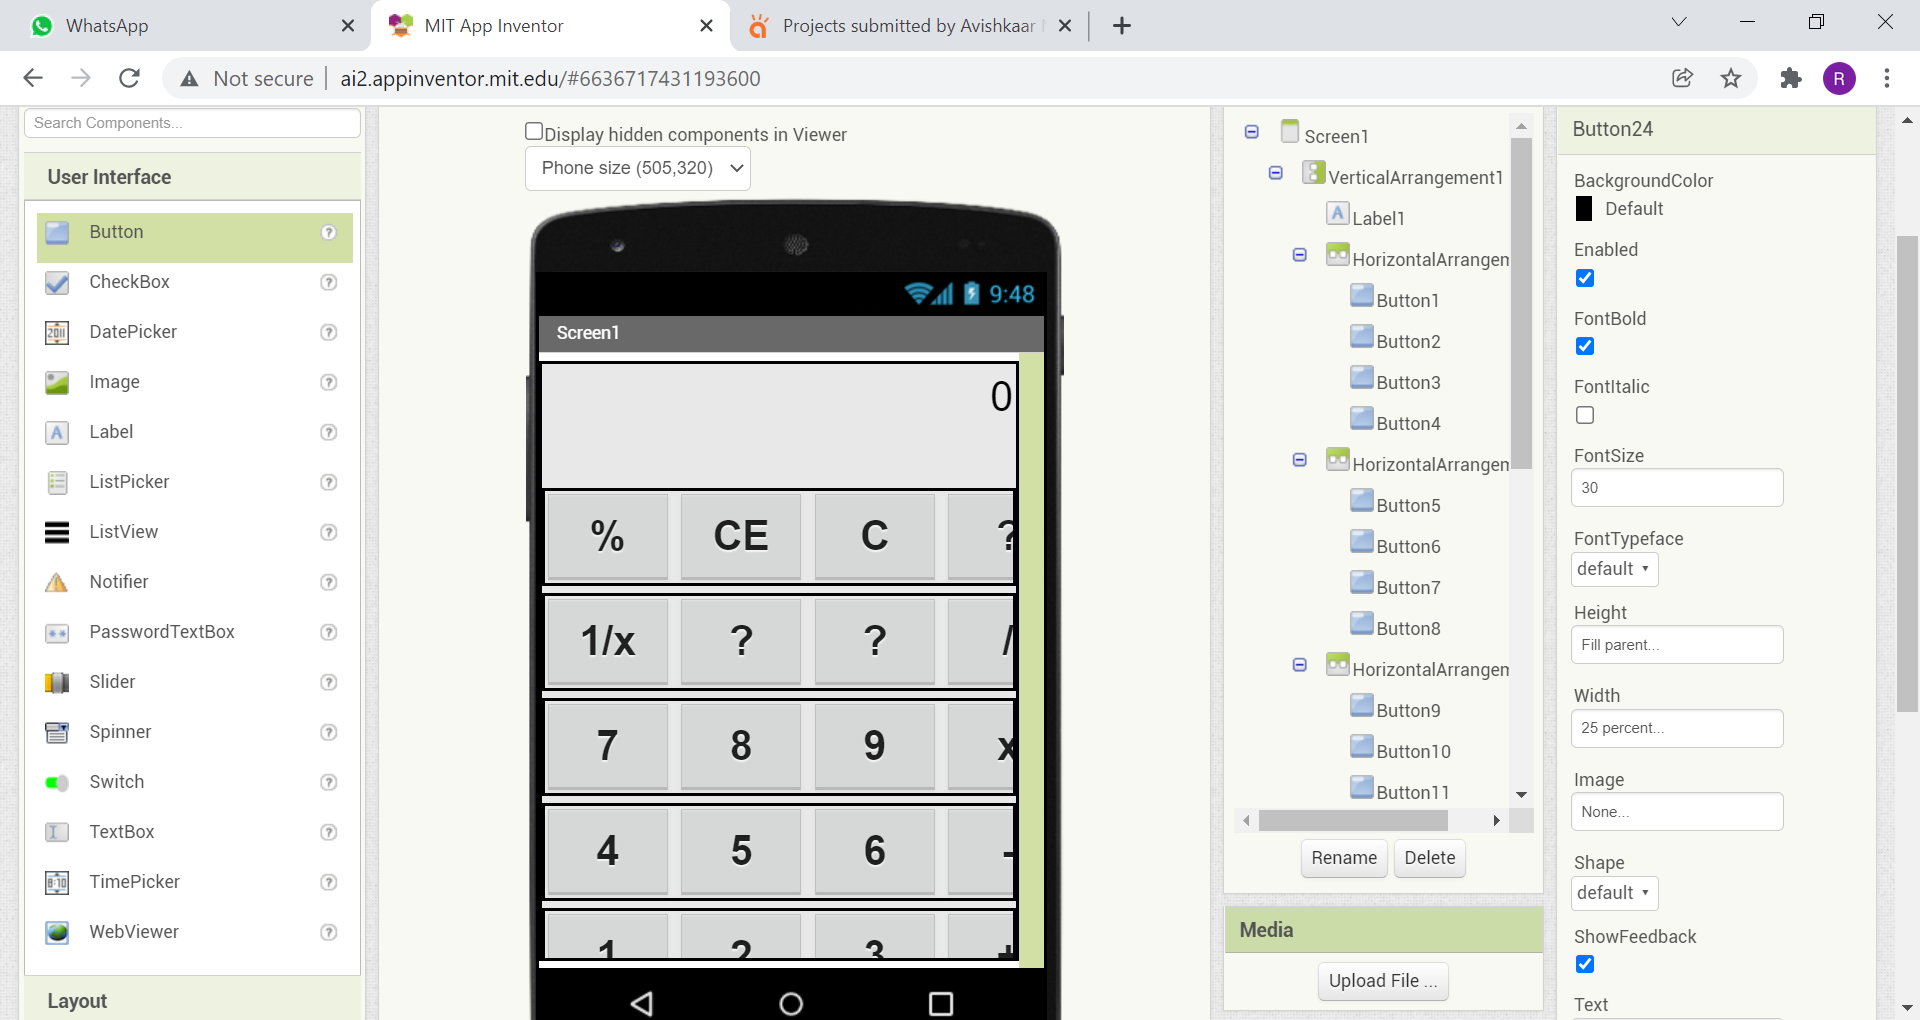This screenshot has width=1920, height=1020.
Task: Select the Slider component icon
Action: tap(57, 682)
